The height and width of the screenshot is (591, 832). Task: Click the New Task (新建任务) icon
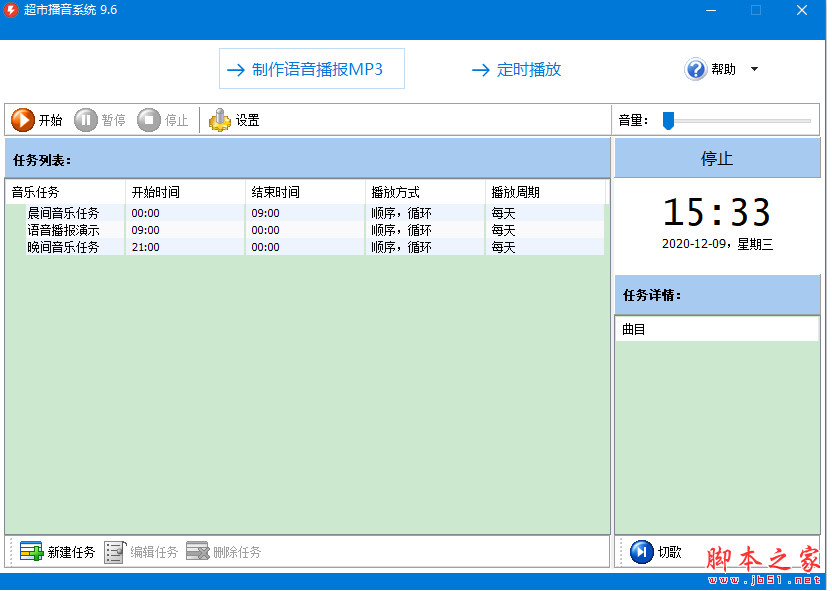(31, 552)
